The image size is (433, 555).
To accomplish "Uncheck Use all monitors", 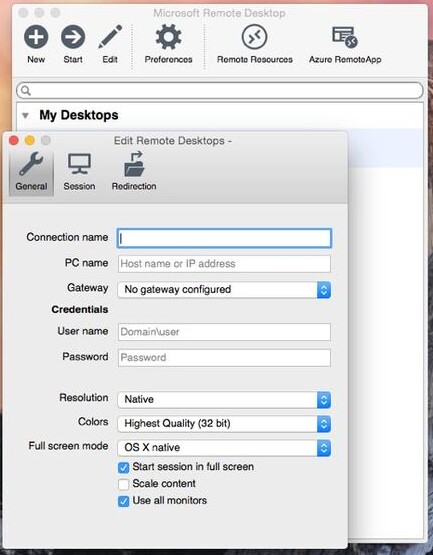I will (124, 501).
